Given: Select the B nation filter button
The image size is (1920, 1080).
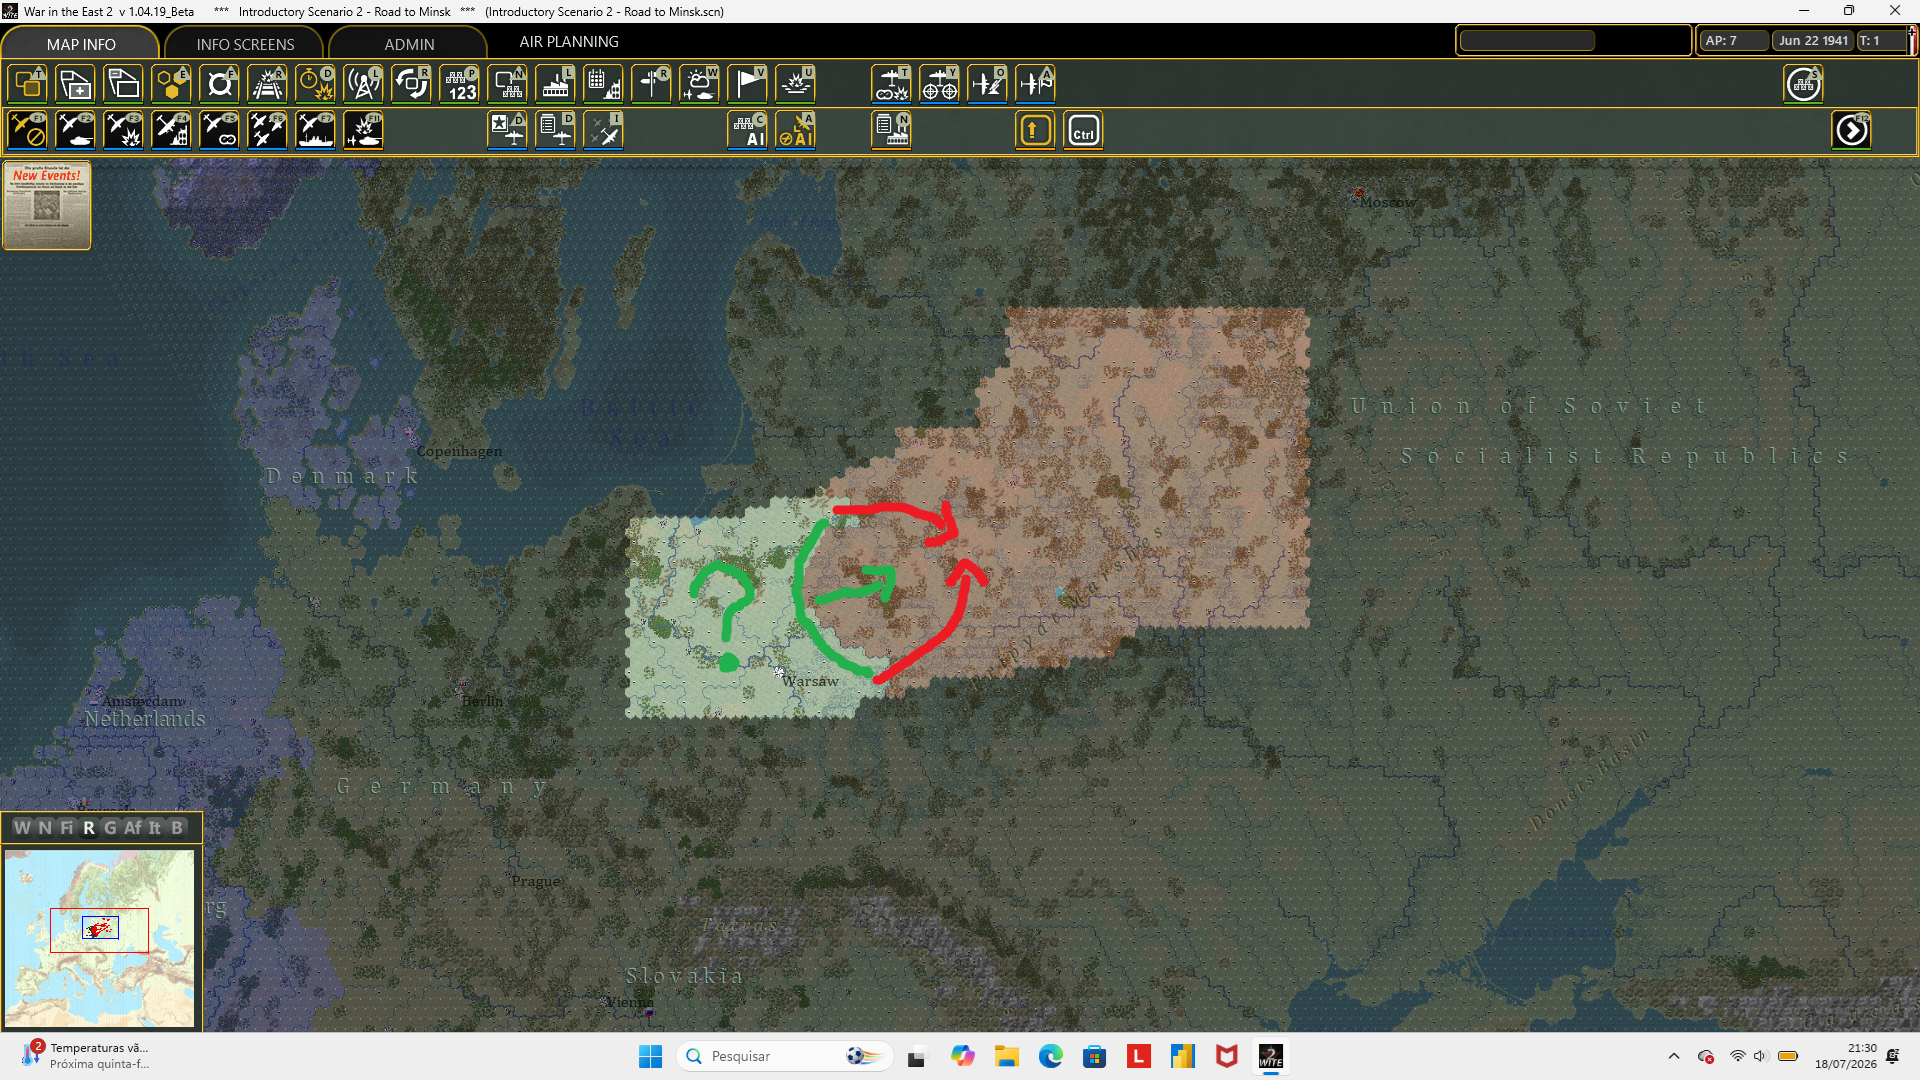Looking at the screenshot, I should 177,828.
